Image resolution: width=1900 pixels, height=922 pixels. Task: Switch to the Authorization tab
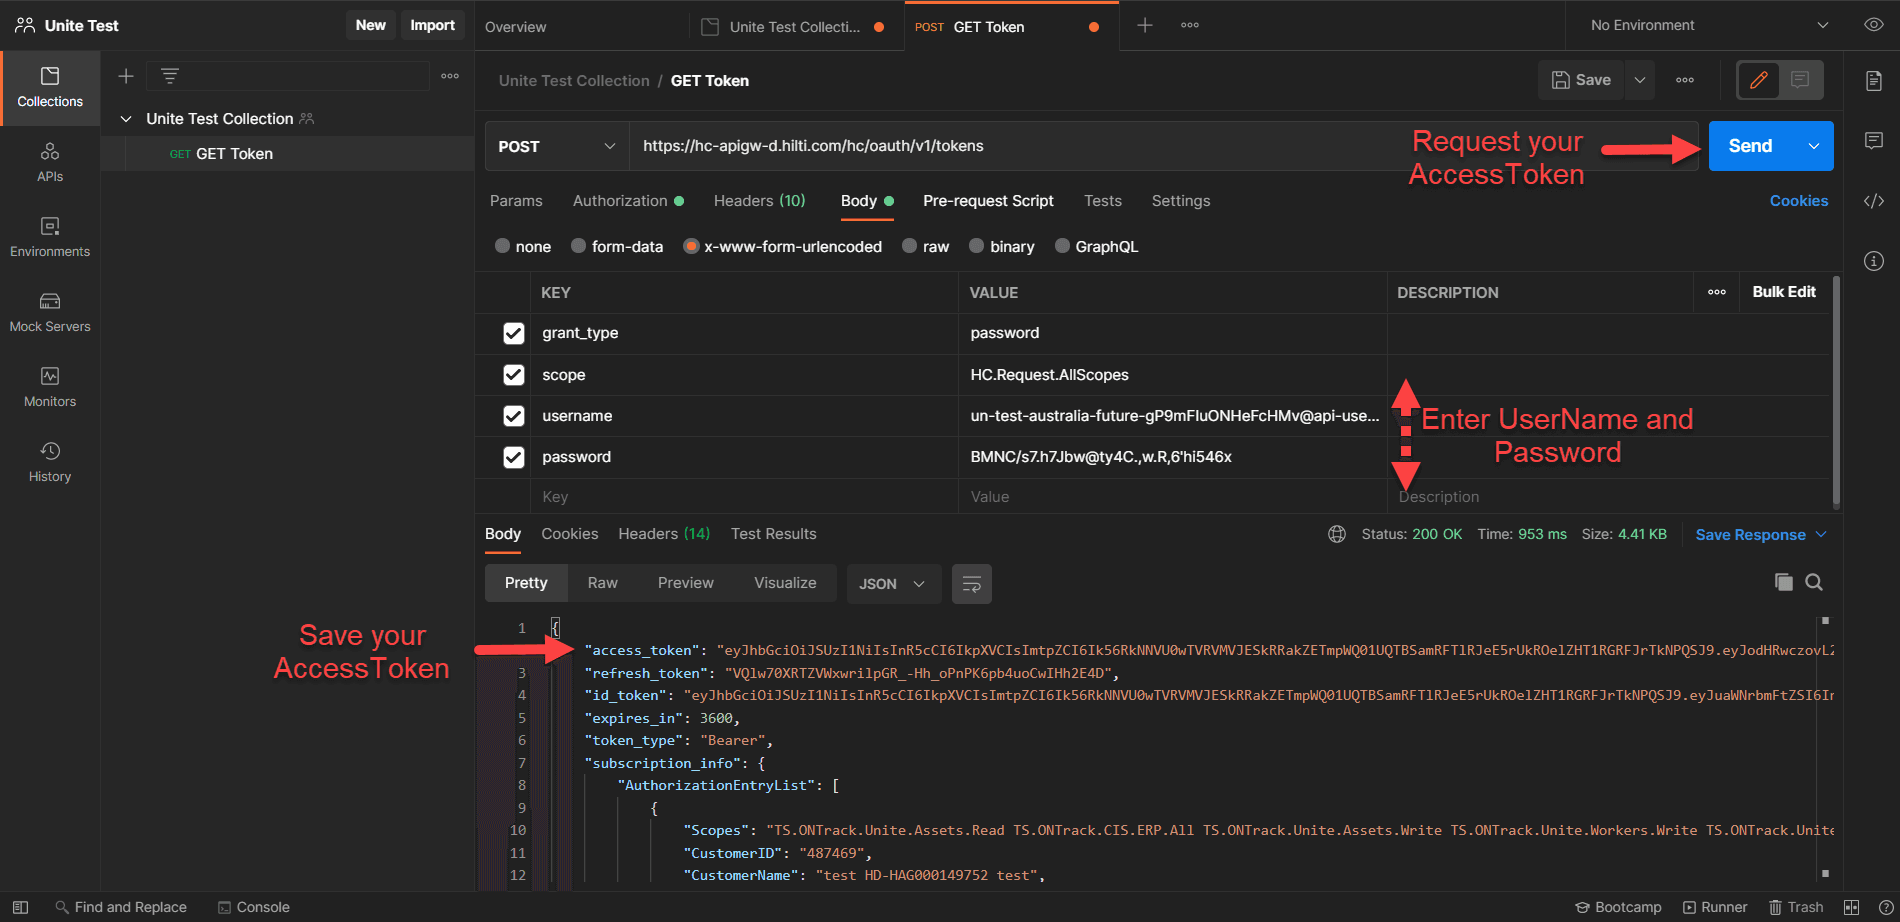click(x=628, y=201)
